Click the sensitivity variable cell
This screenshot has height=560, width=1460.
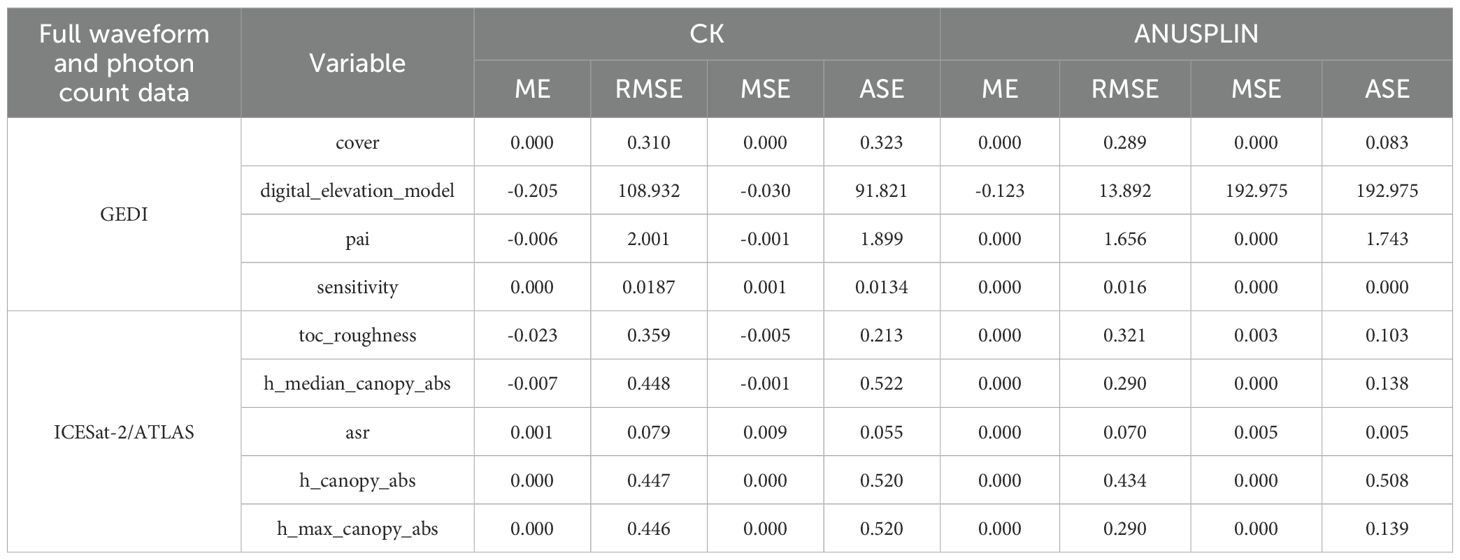click(x=357, y=288)
